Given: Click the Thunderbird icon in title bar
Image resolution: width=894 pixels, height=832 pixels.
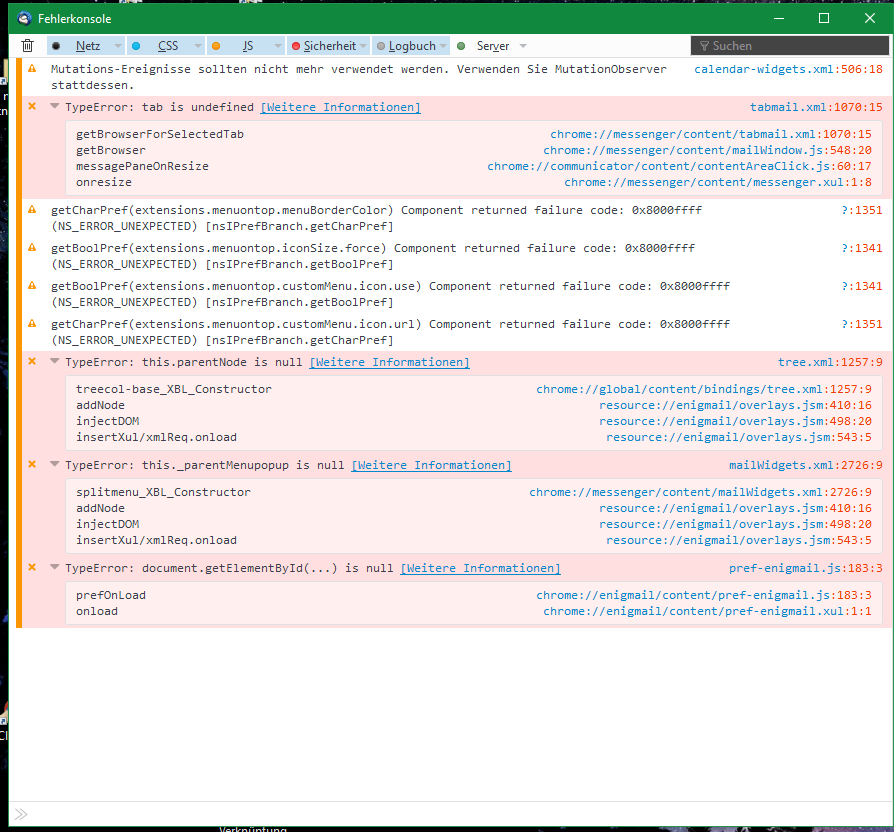Looking at the screenshot, I should (23, 18).
